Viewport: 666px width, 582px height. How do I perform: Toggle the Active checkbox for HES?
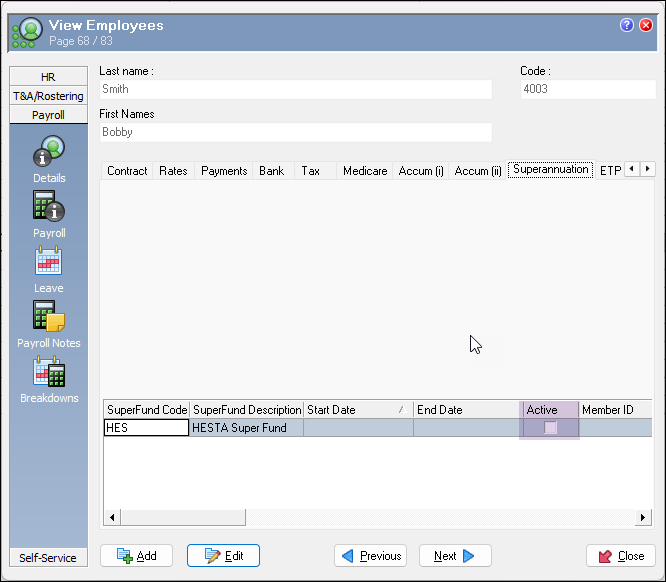[550, 427]
